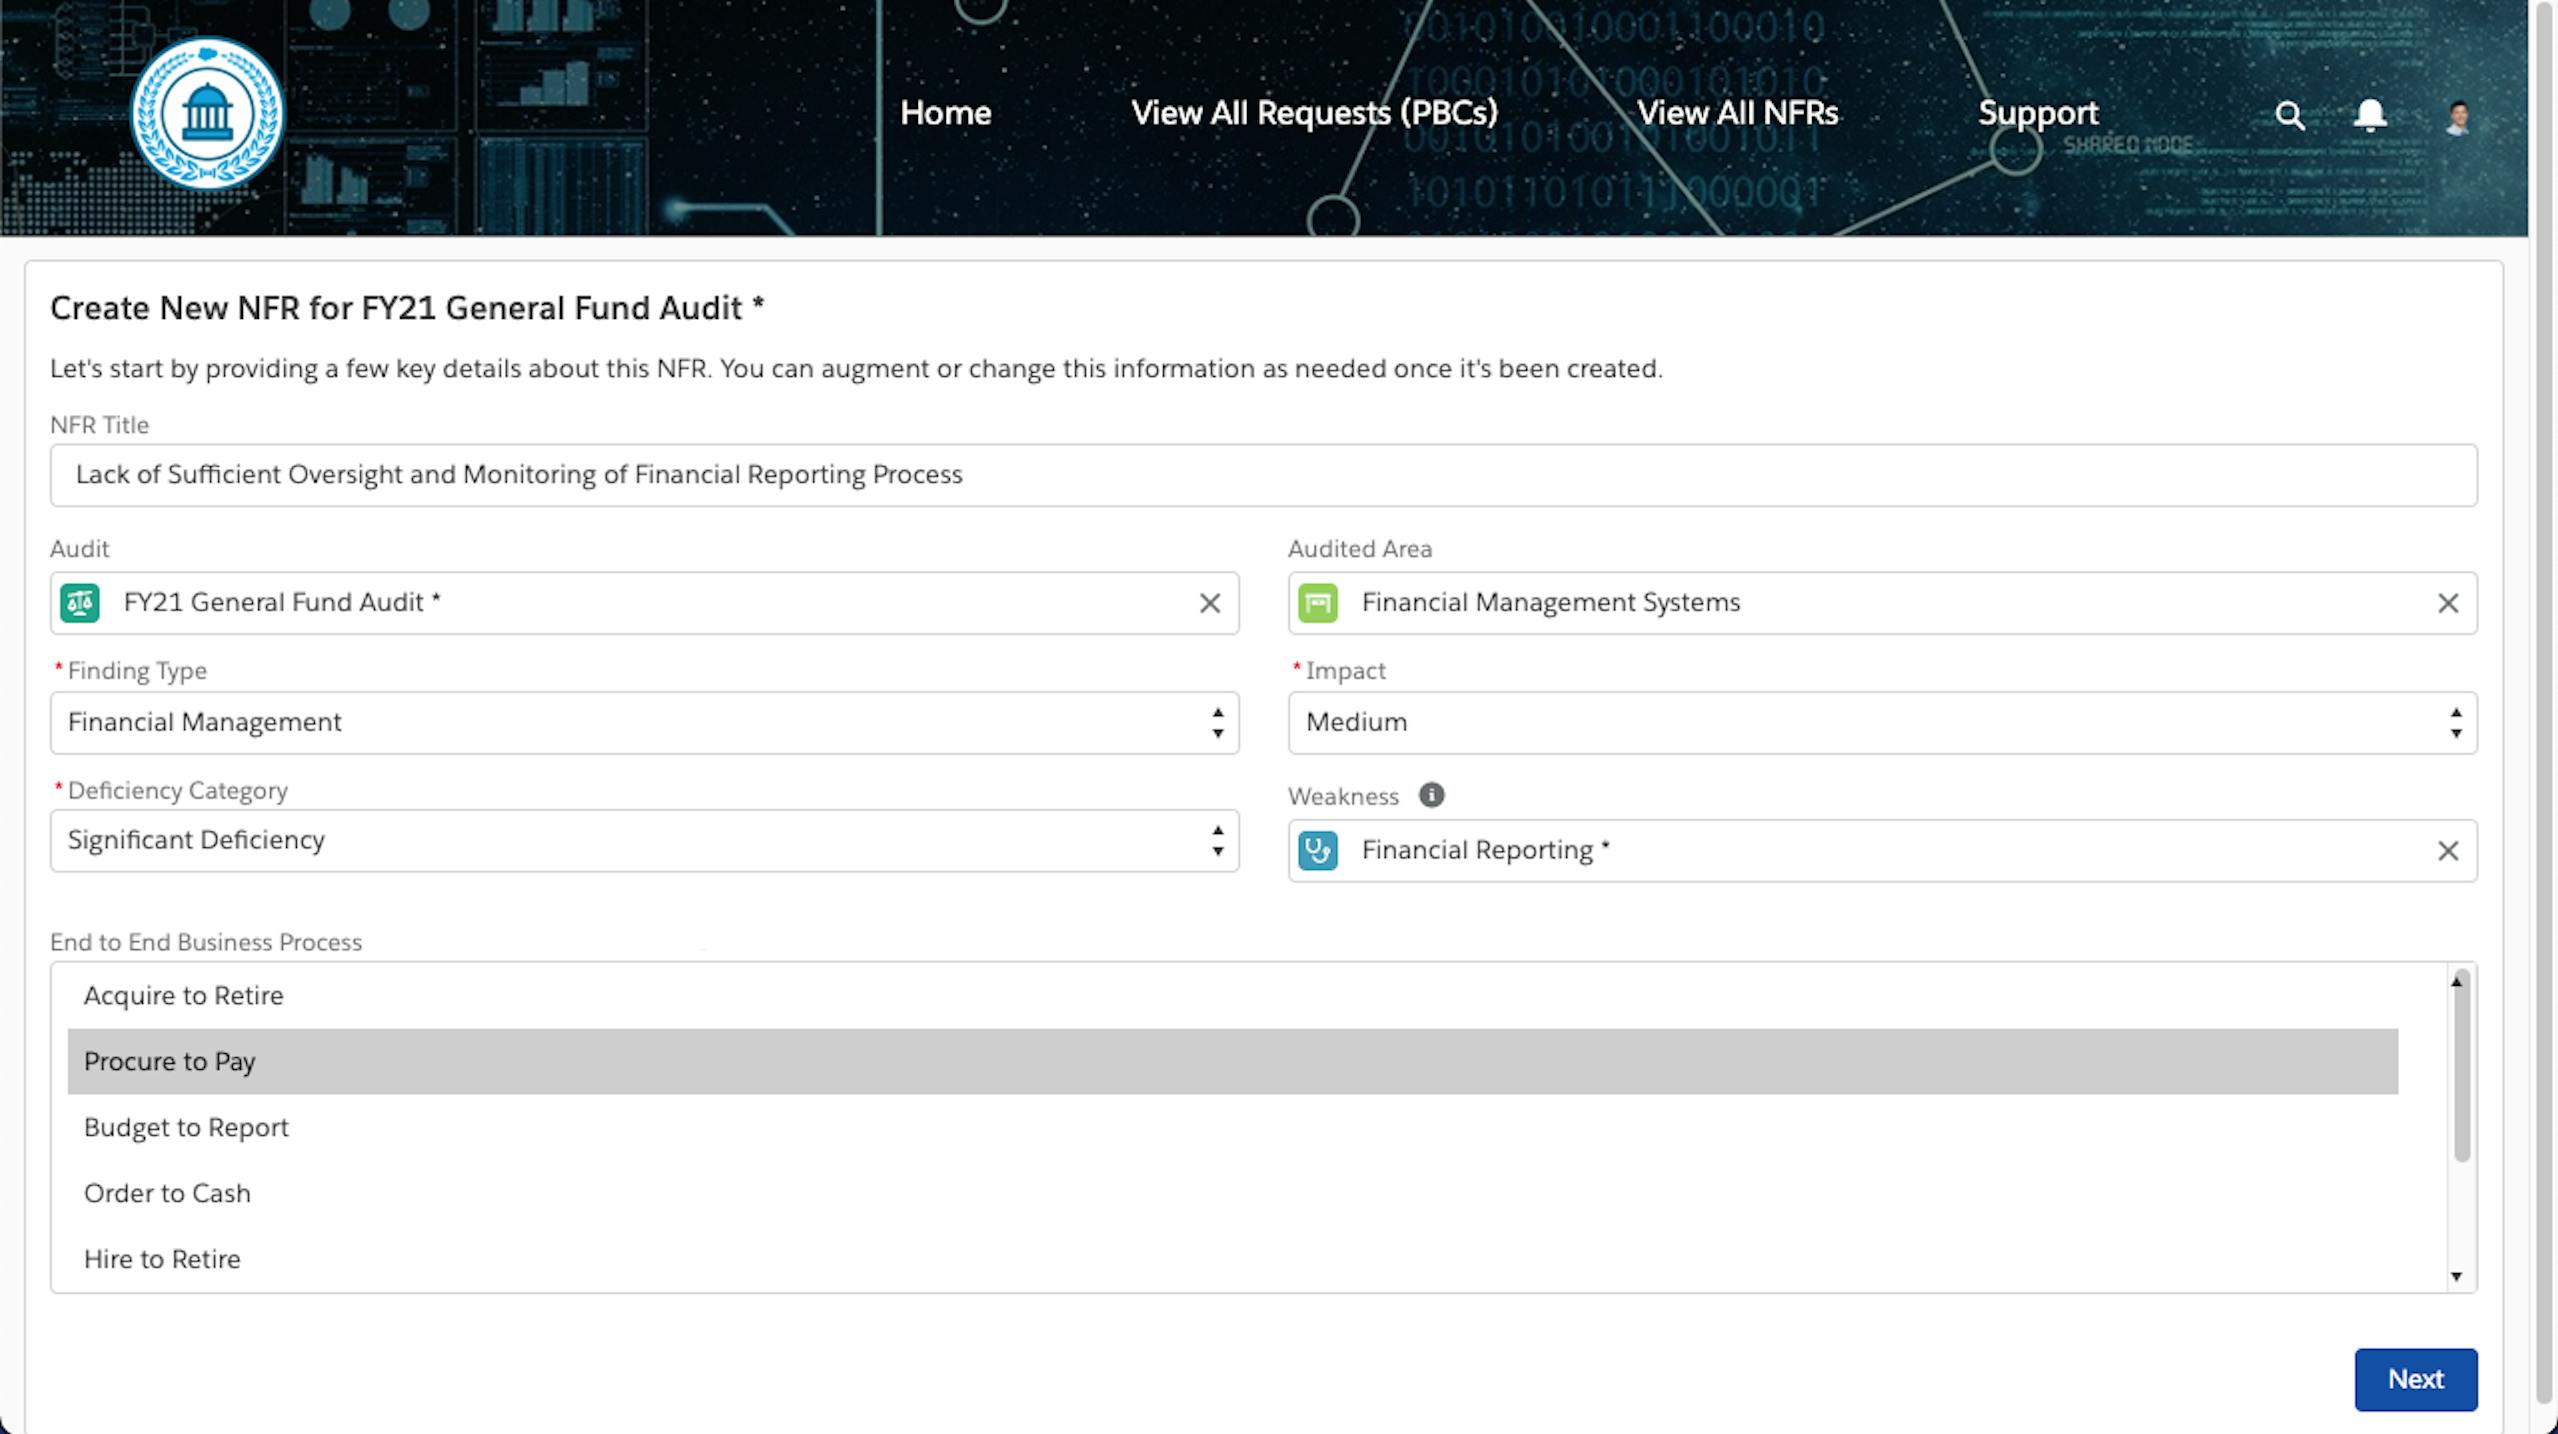
Task: Open View All NFRs page
Action: 1737,113
